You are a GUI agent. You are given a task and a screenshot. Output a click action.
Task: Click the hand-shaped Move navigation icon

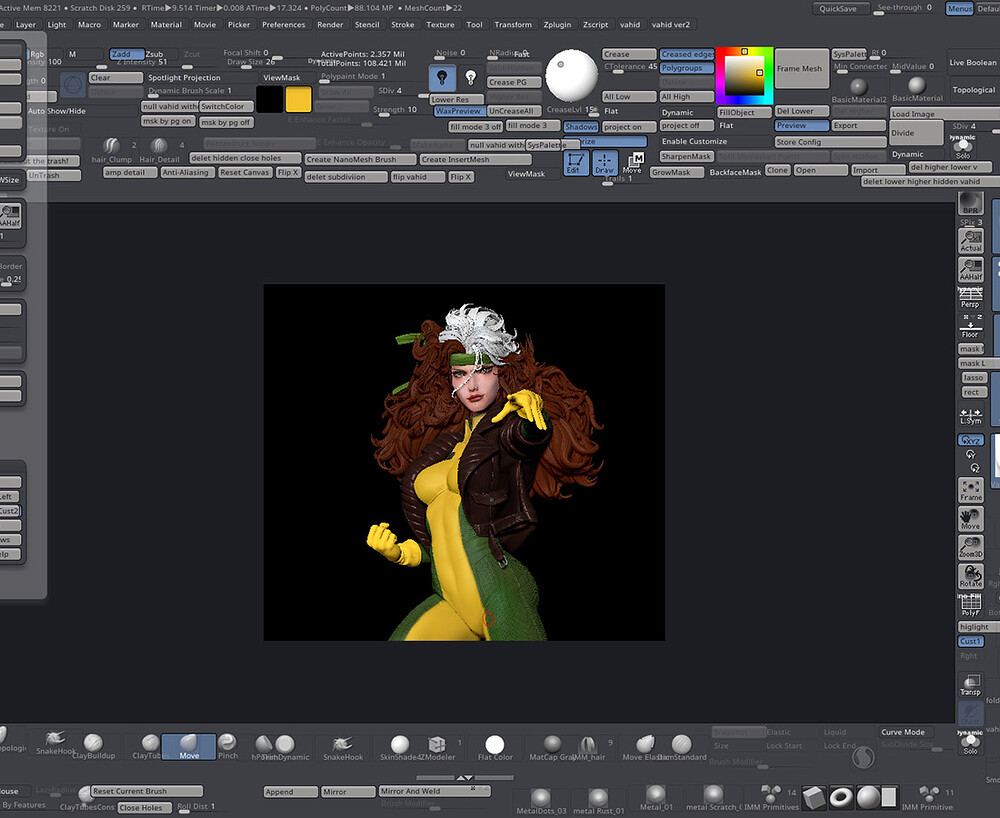tap(970, 519)
